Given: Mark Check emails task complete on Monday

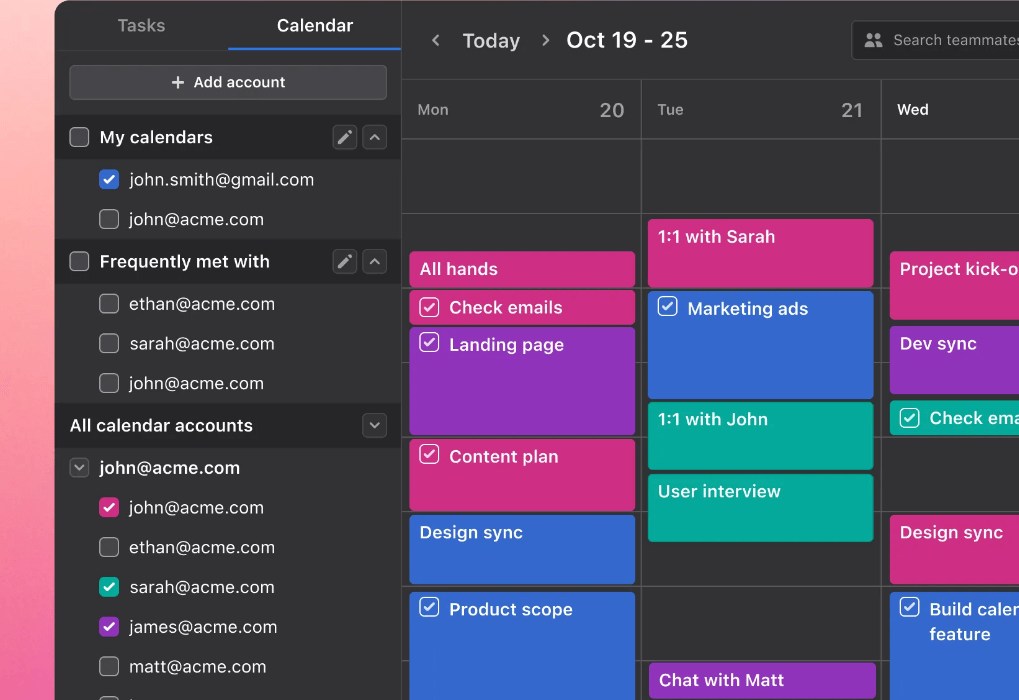Looking at the screenshot, I should click(429, 307).
